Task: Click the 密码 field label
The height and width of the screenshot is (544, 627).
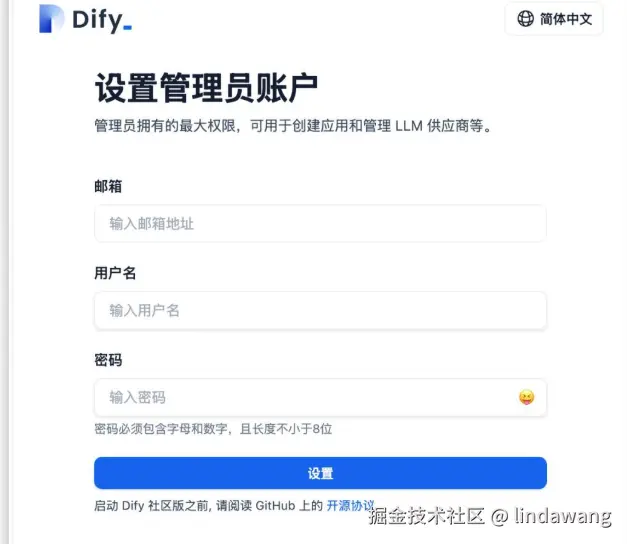Action: 108,360
